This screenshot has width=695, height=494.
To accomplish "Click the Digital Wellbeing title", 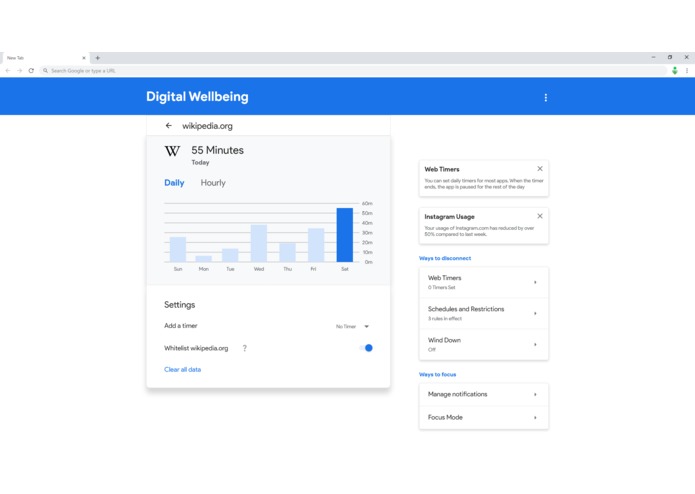I will coord(197,97).
